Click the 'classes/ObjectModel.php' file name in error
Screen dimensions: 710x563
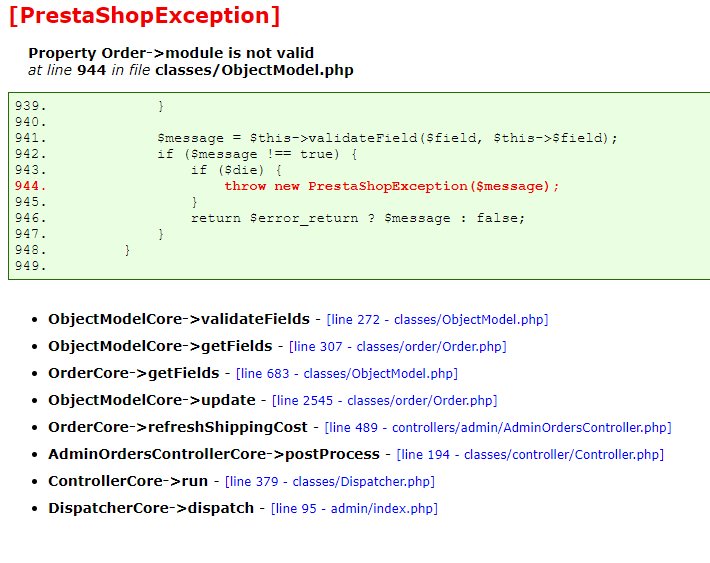pyautogui.click(x=254, y=70)
